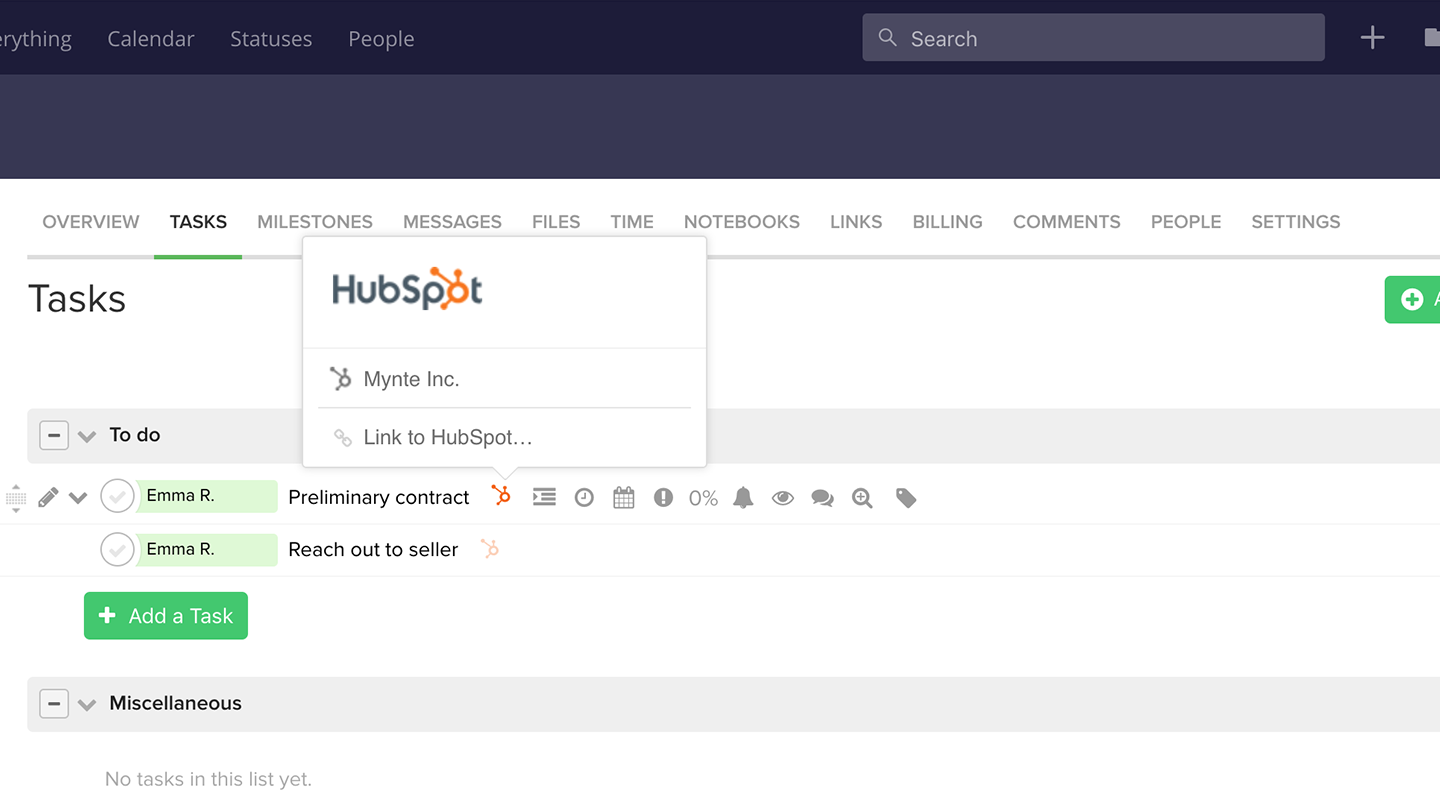Open quick view magnifier icon on task row

(862, 497)
